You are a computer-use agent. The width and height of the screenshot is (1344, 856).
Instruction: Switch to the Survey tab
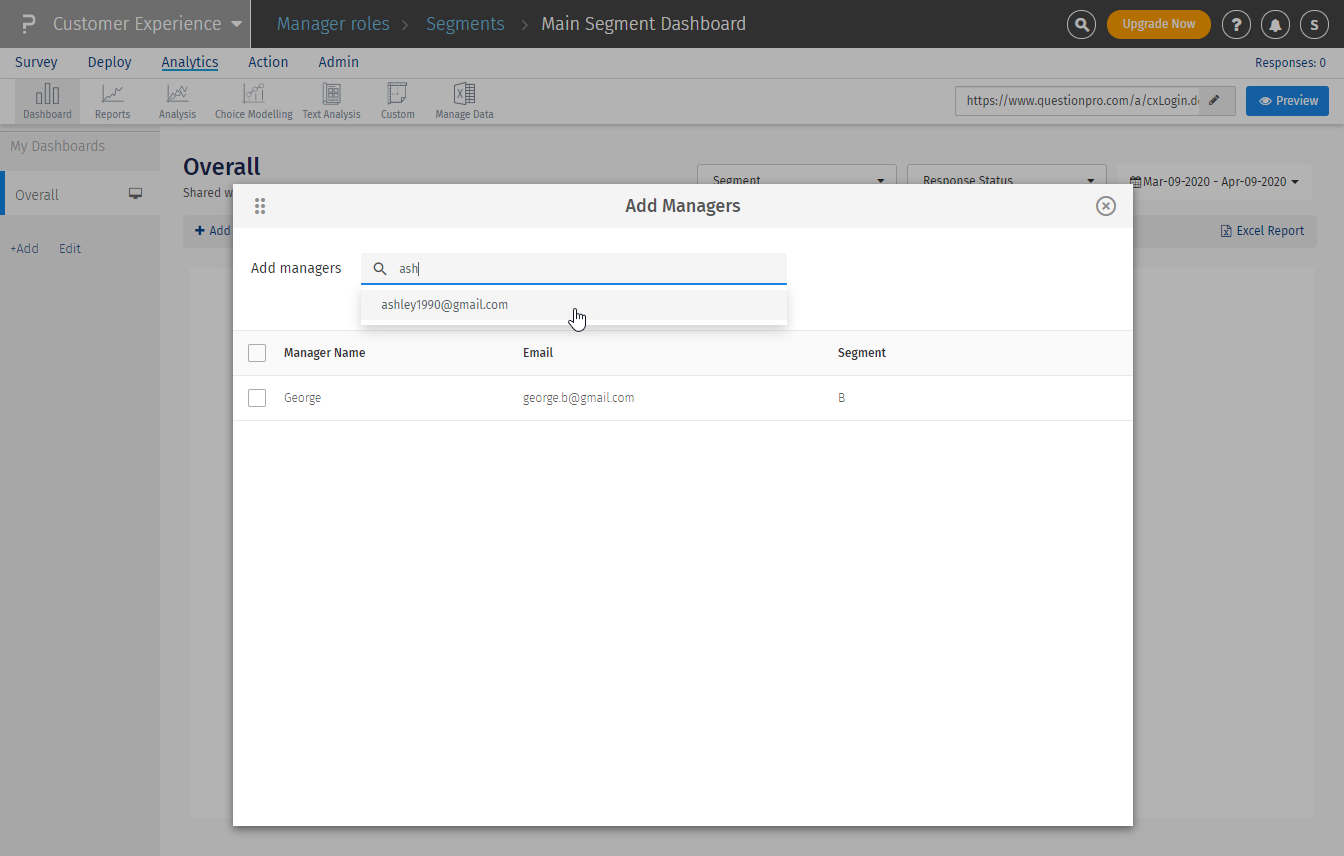(x=36, y=62)
